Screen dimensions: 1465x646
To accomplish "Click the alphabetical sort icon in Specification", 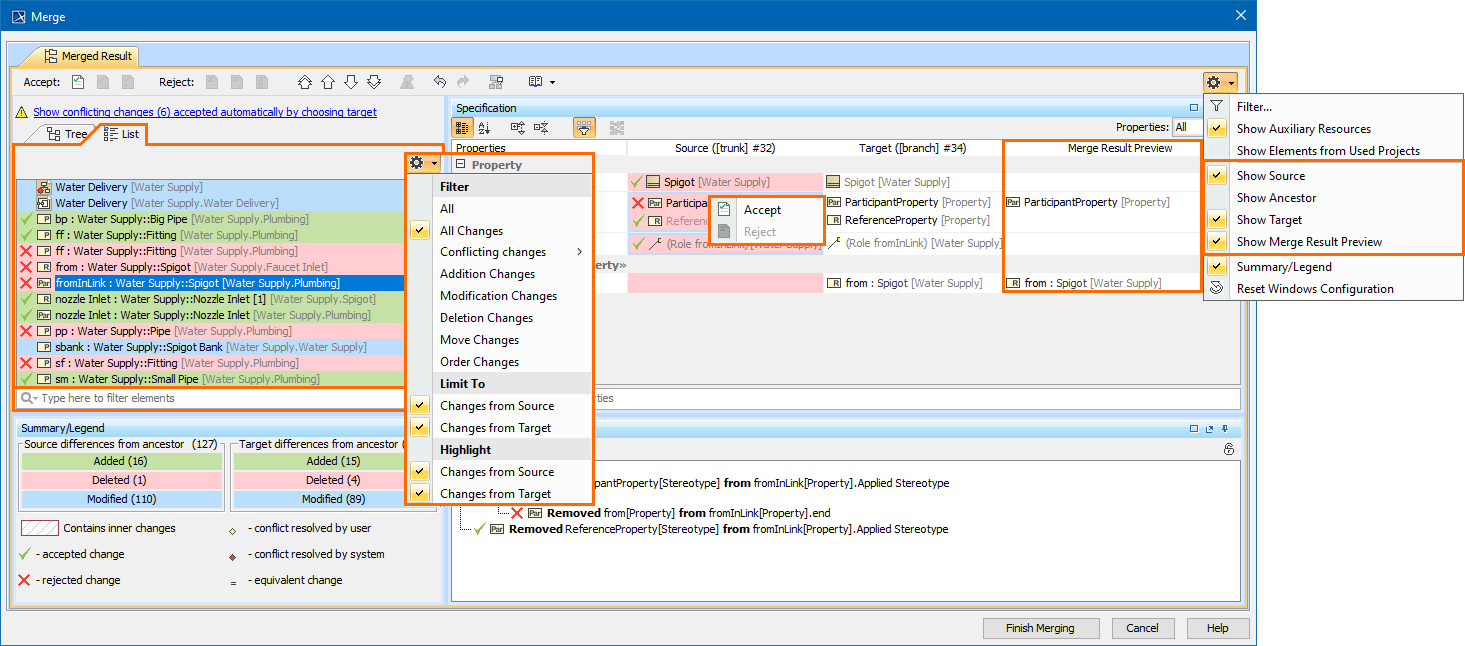I will [x=485, y=128].
